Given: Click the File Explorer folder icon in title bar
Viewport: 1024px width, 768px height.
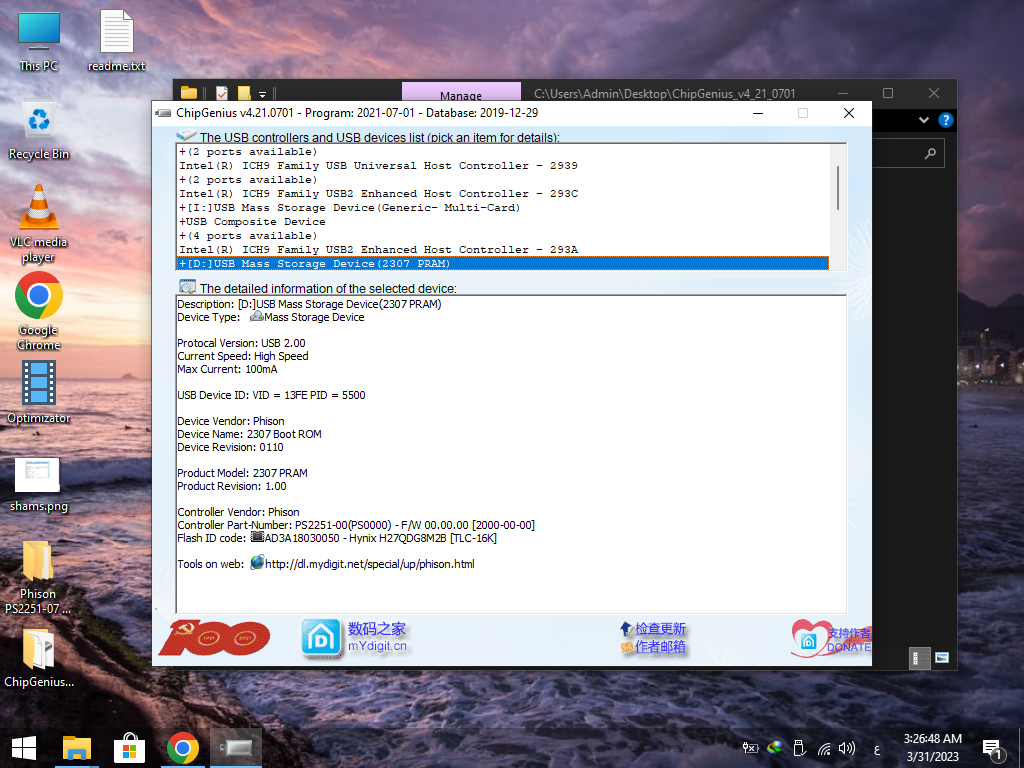Looking at the screenshot, I should (189, 93).
